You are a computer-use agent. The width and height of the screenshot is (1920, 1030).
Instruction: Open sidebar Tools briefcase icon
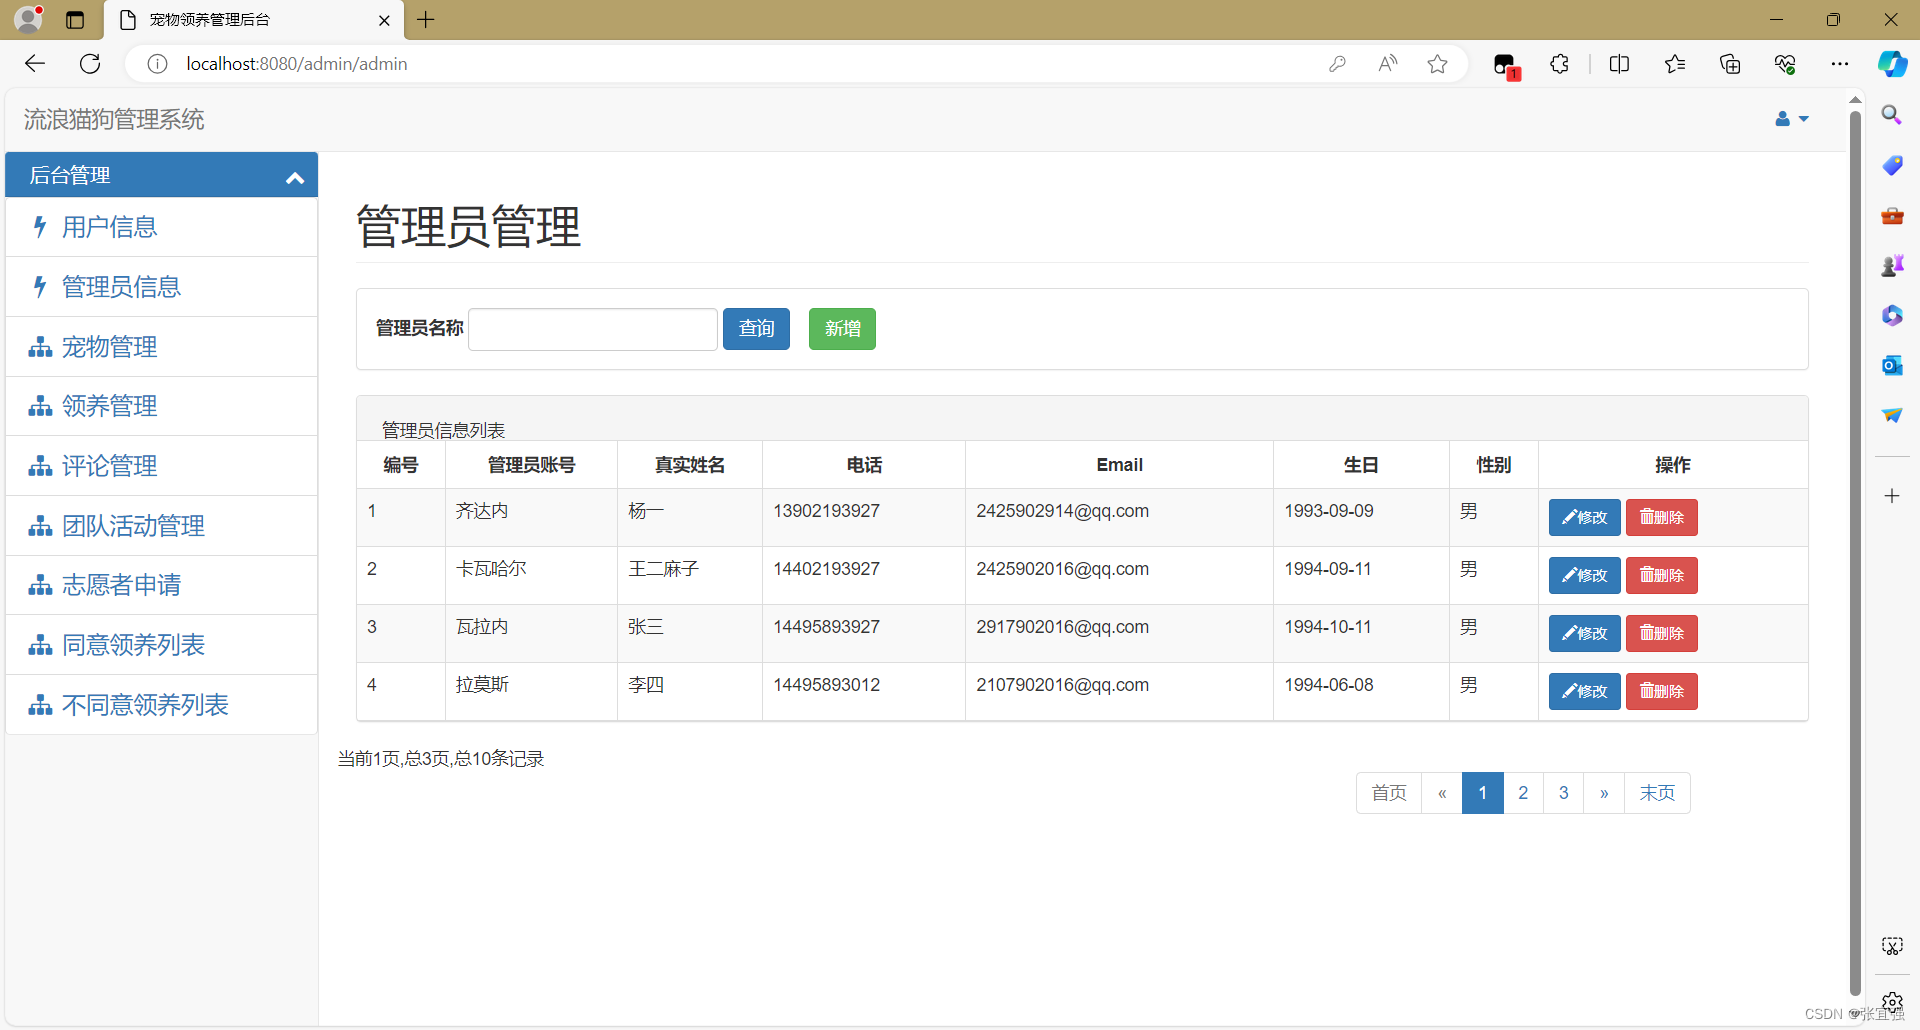click(1892, 215)
